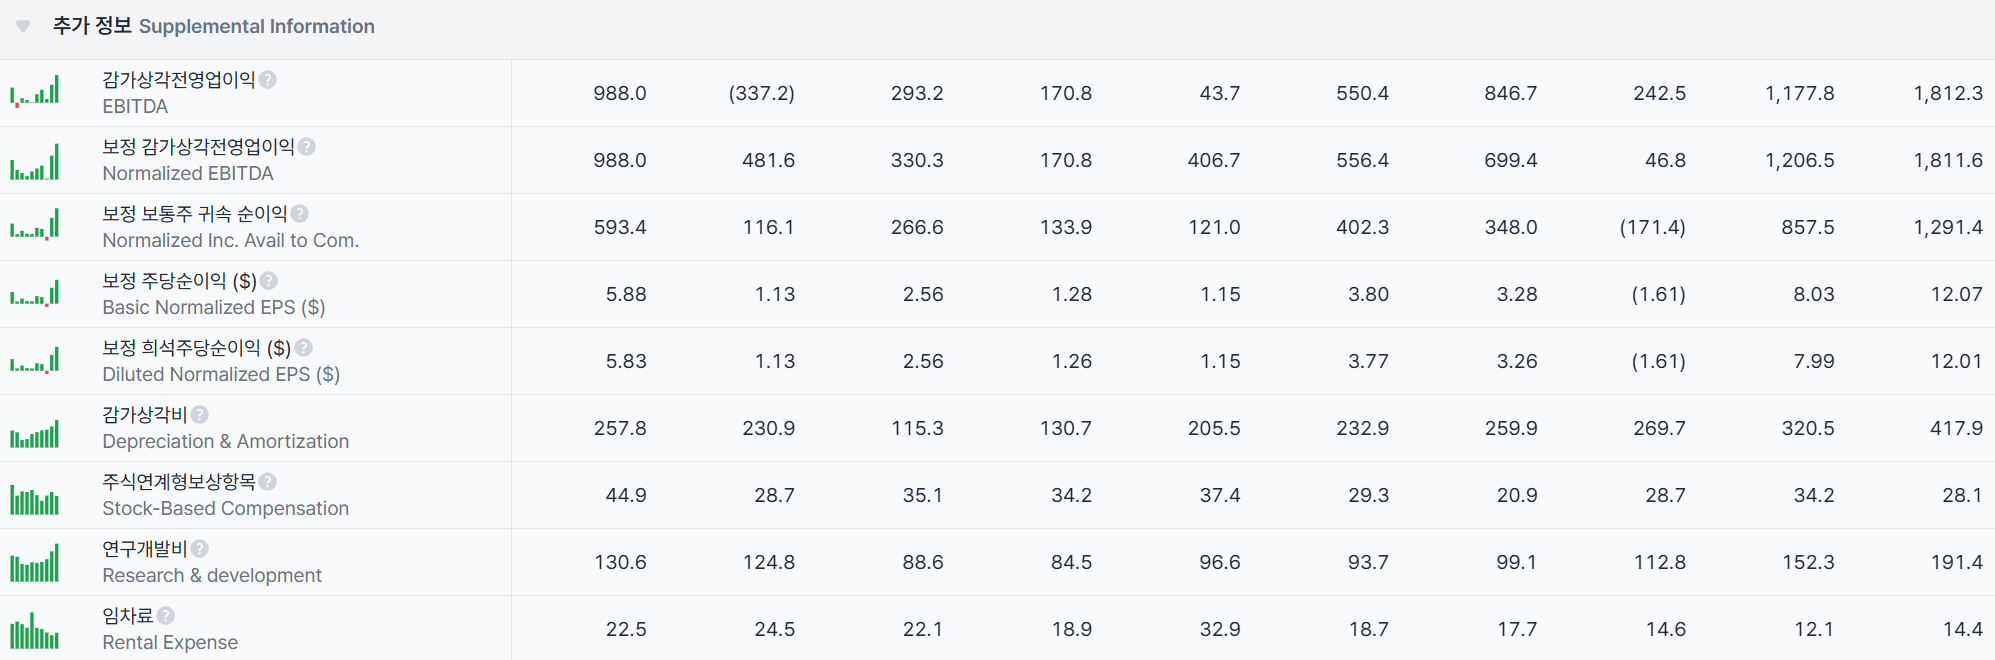Open the Normalized EBITDA sparkline chart

[35, 161]
